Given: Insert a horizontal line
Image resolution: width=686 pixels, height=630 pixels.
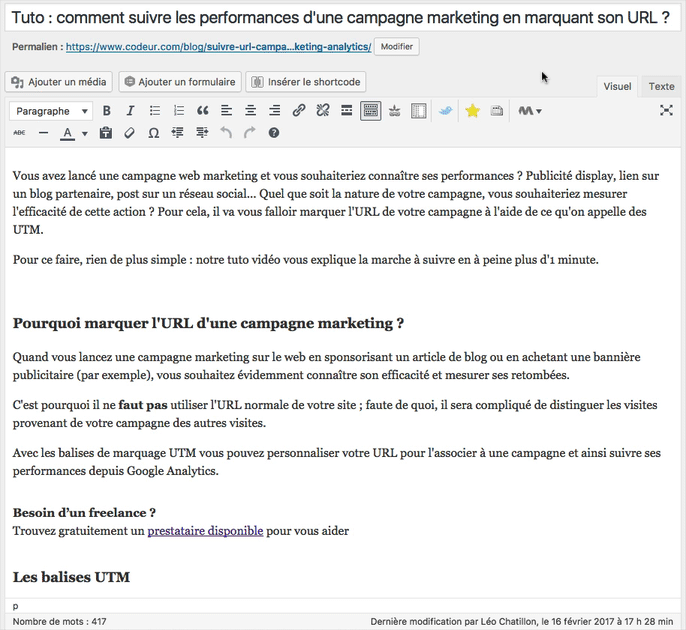Looking at the screenshot, I should 43,133.
